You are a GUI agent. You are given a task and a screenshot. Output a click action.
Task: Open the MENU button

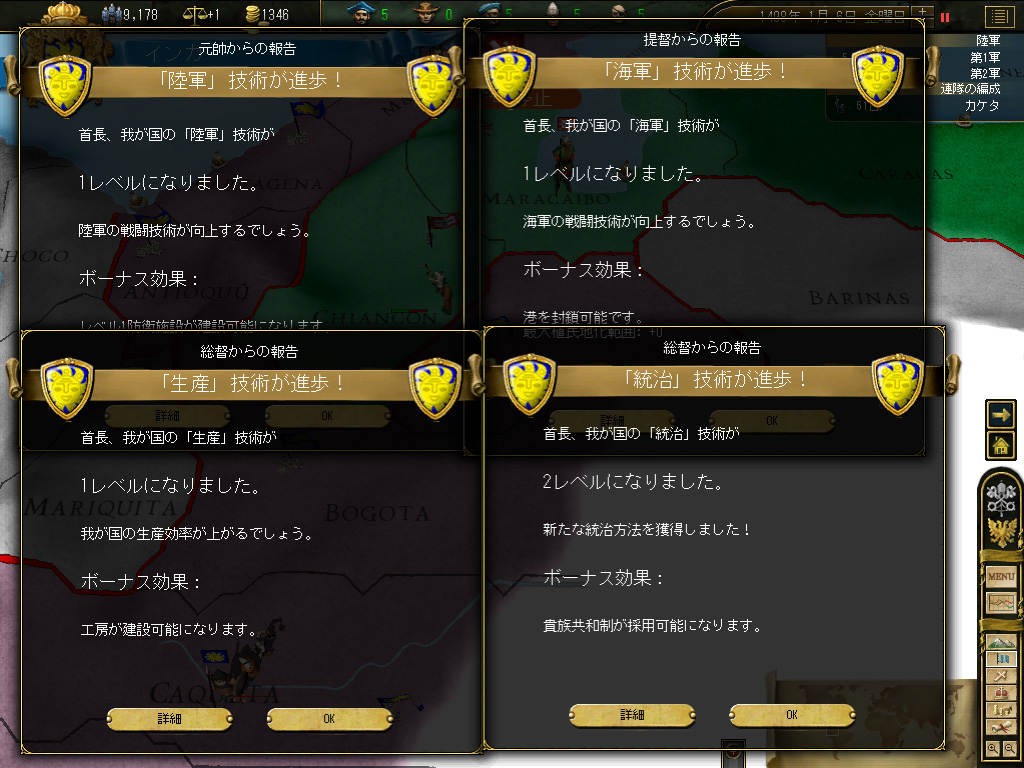click(x=1000, y=576)
